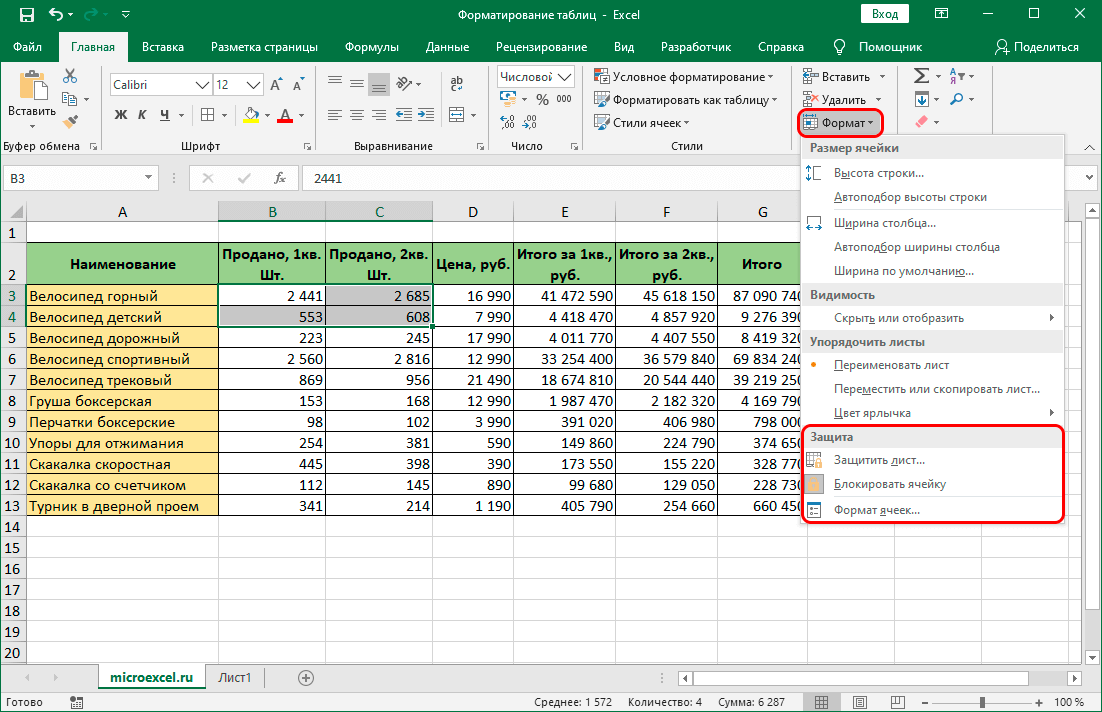1102x712 pixels.
Task: Click the Undo arrow in title bar
Action: click(56, 15)
